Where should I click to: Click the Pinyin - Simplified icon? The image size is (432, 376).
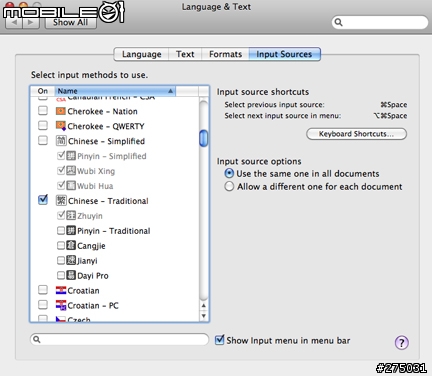(71, 156)
